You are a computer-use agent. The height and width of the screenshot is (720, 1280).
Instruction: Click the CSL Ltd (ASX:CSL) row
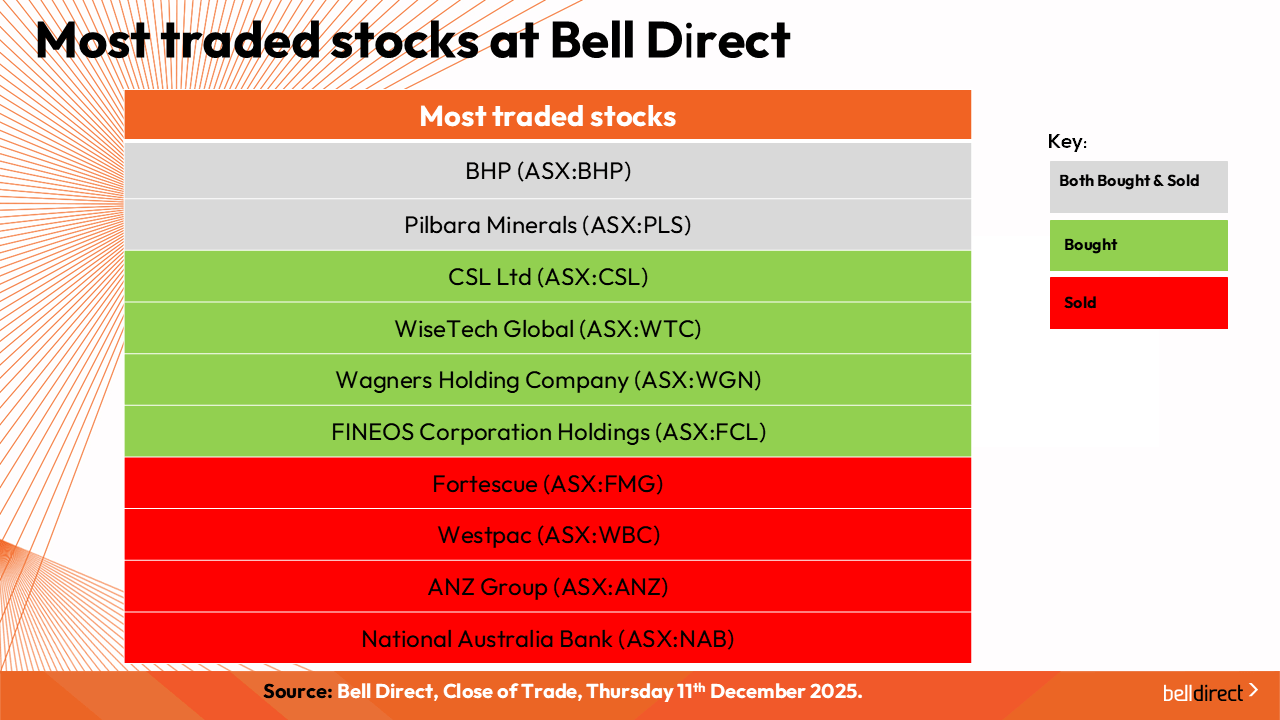(x=547, y=277)
